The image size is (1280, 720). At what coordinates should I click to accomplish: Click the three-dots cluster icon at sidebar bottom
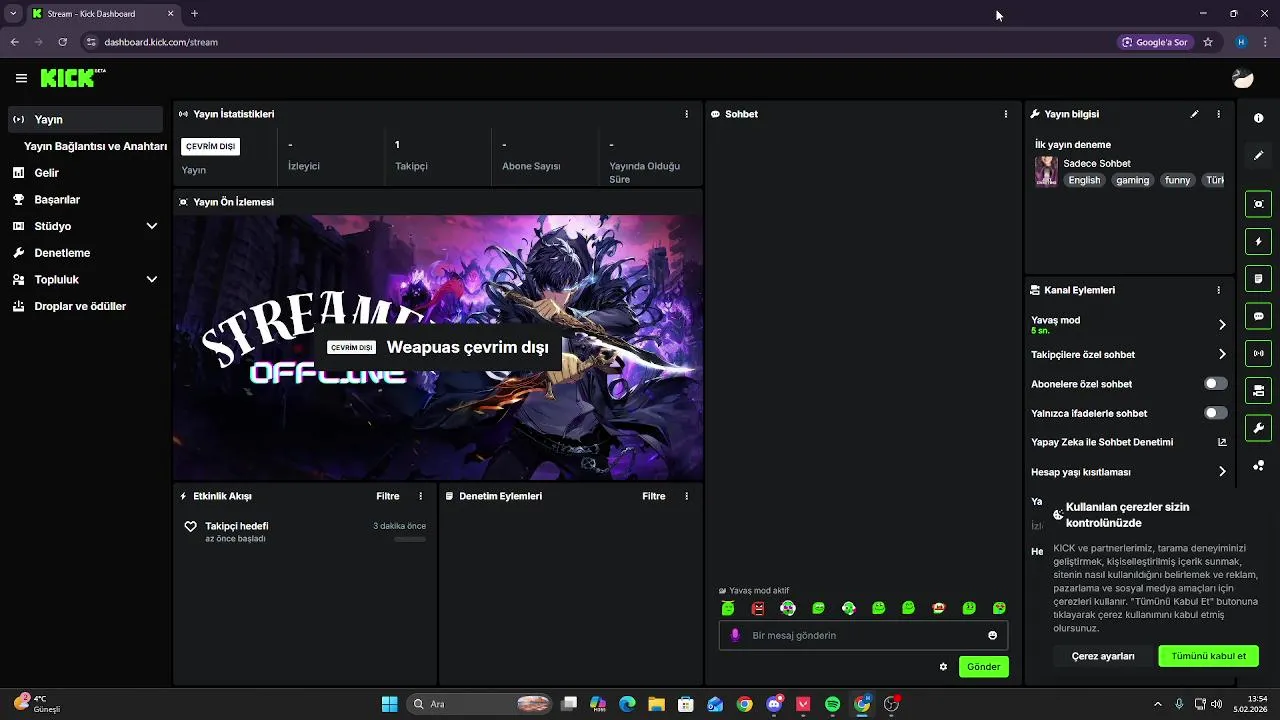point(1258,465)
